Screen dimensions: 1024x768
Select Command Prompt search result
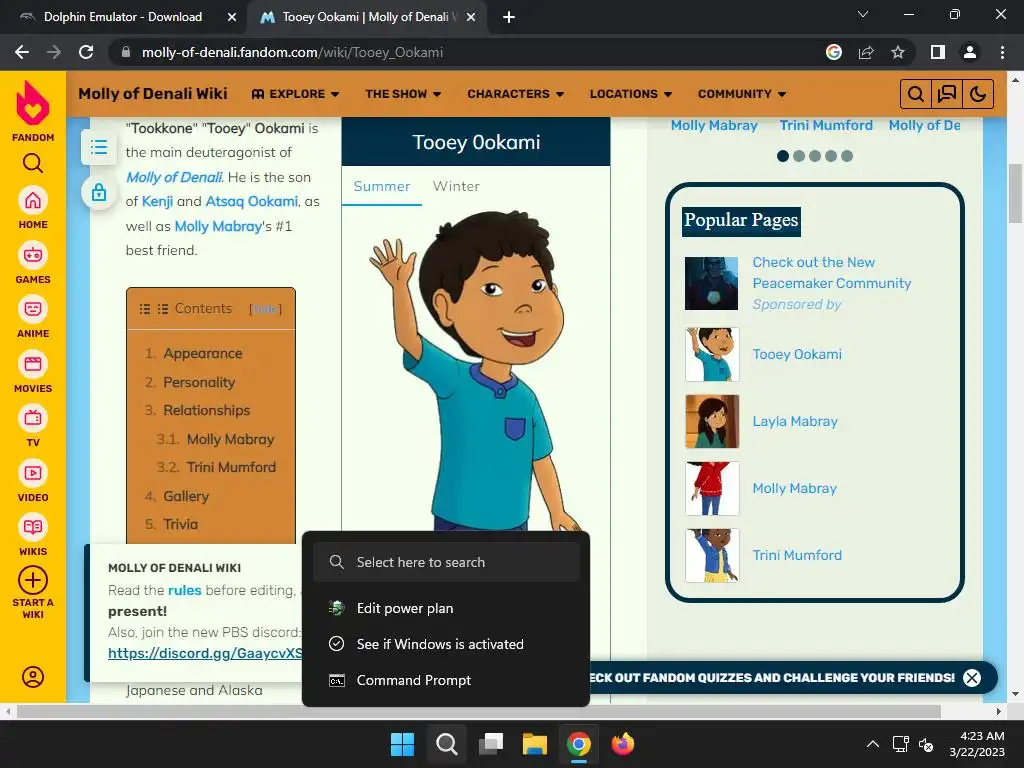coord(446,680)
